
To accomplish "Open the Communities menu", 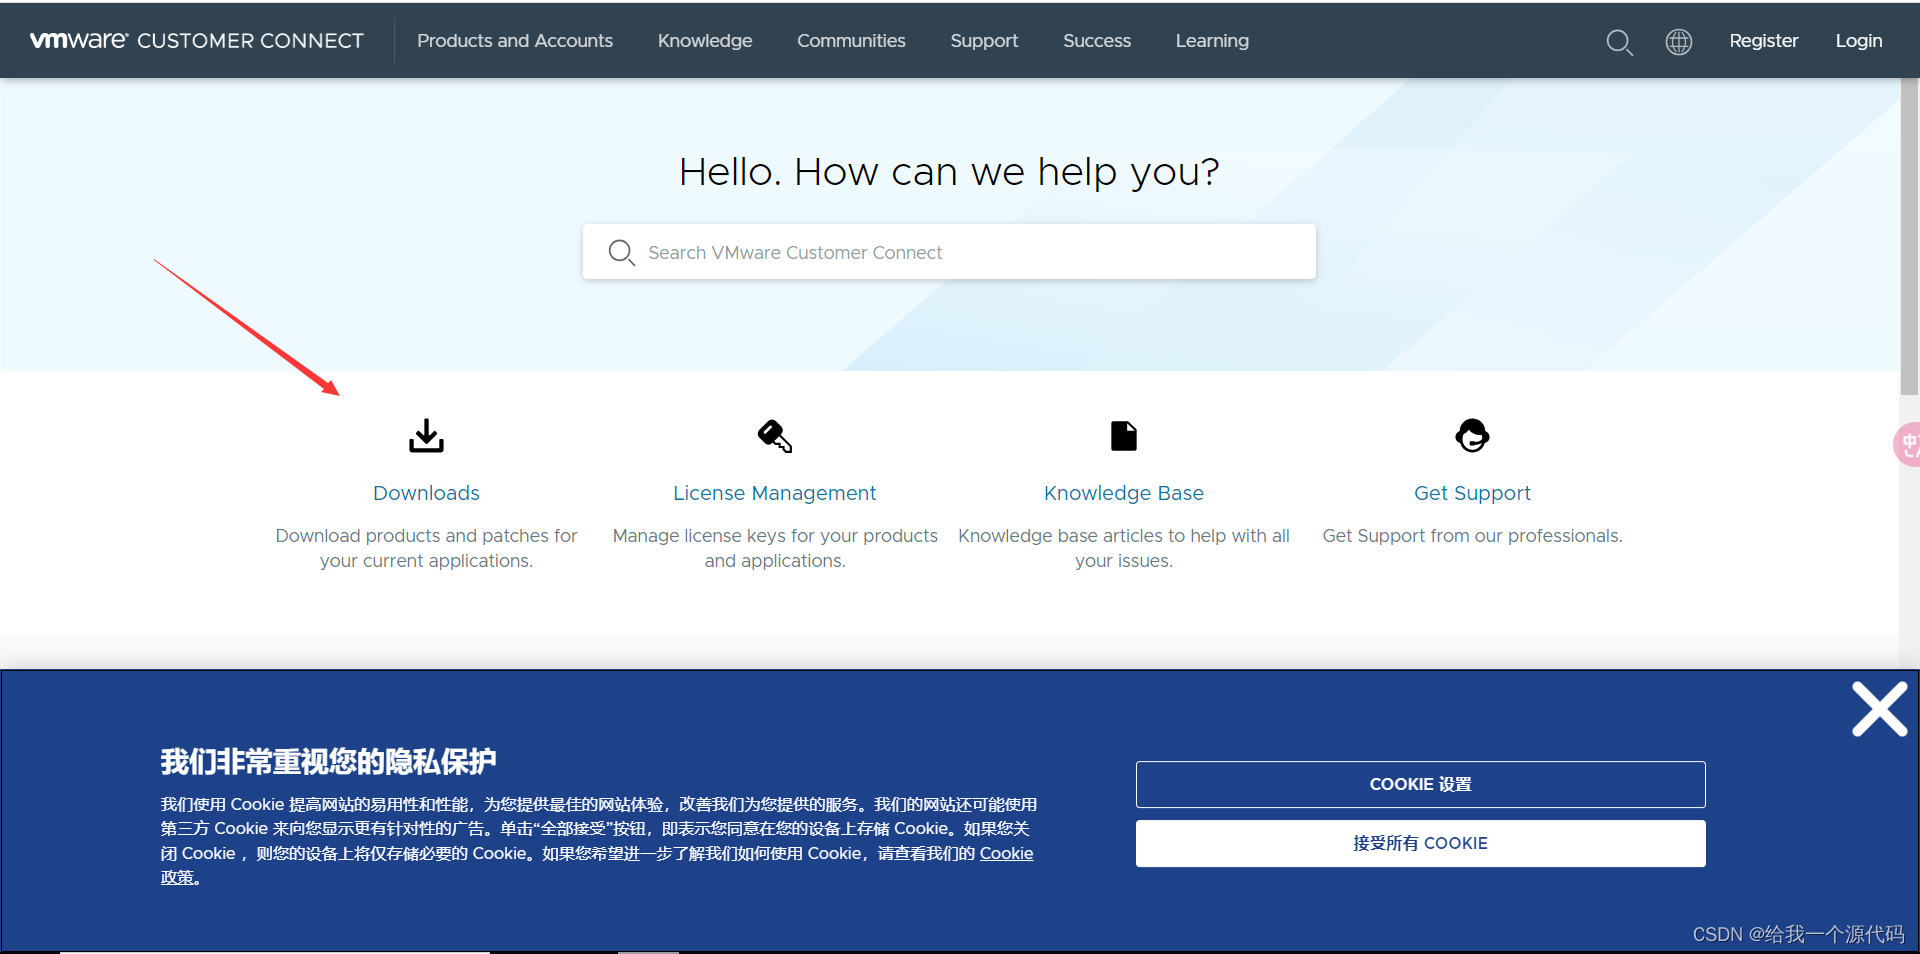I will click(851, 41).
